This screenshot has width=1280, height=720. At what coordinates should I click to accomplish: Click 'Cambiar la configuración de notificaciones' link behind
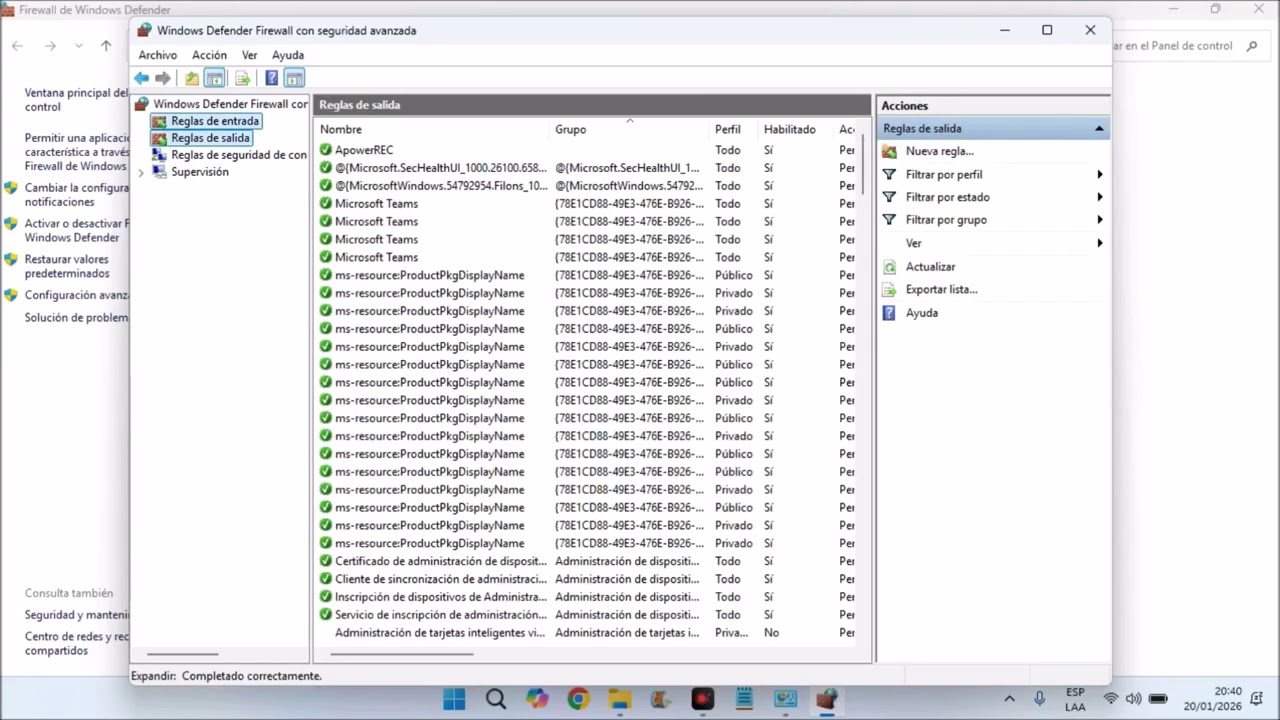(x=76, y=194)
